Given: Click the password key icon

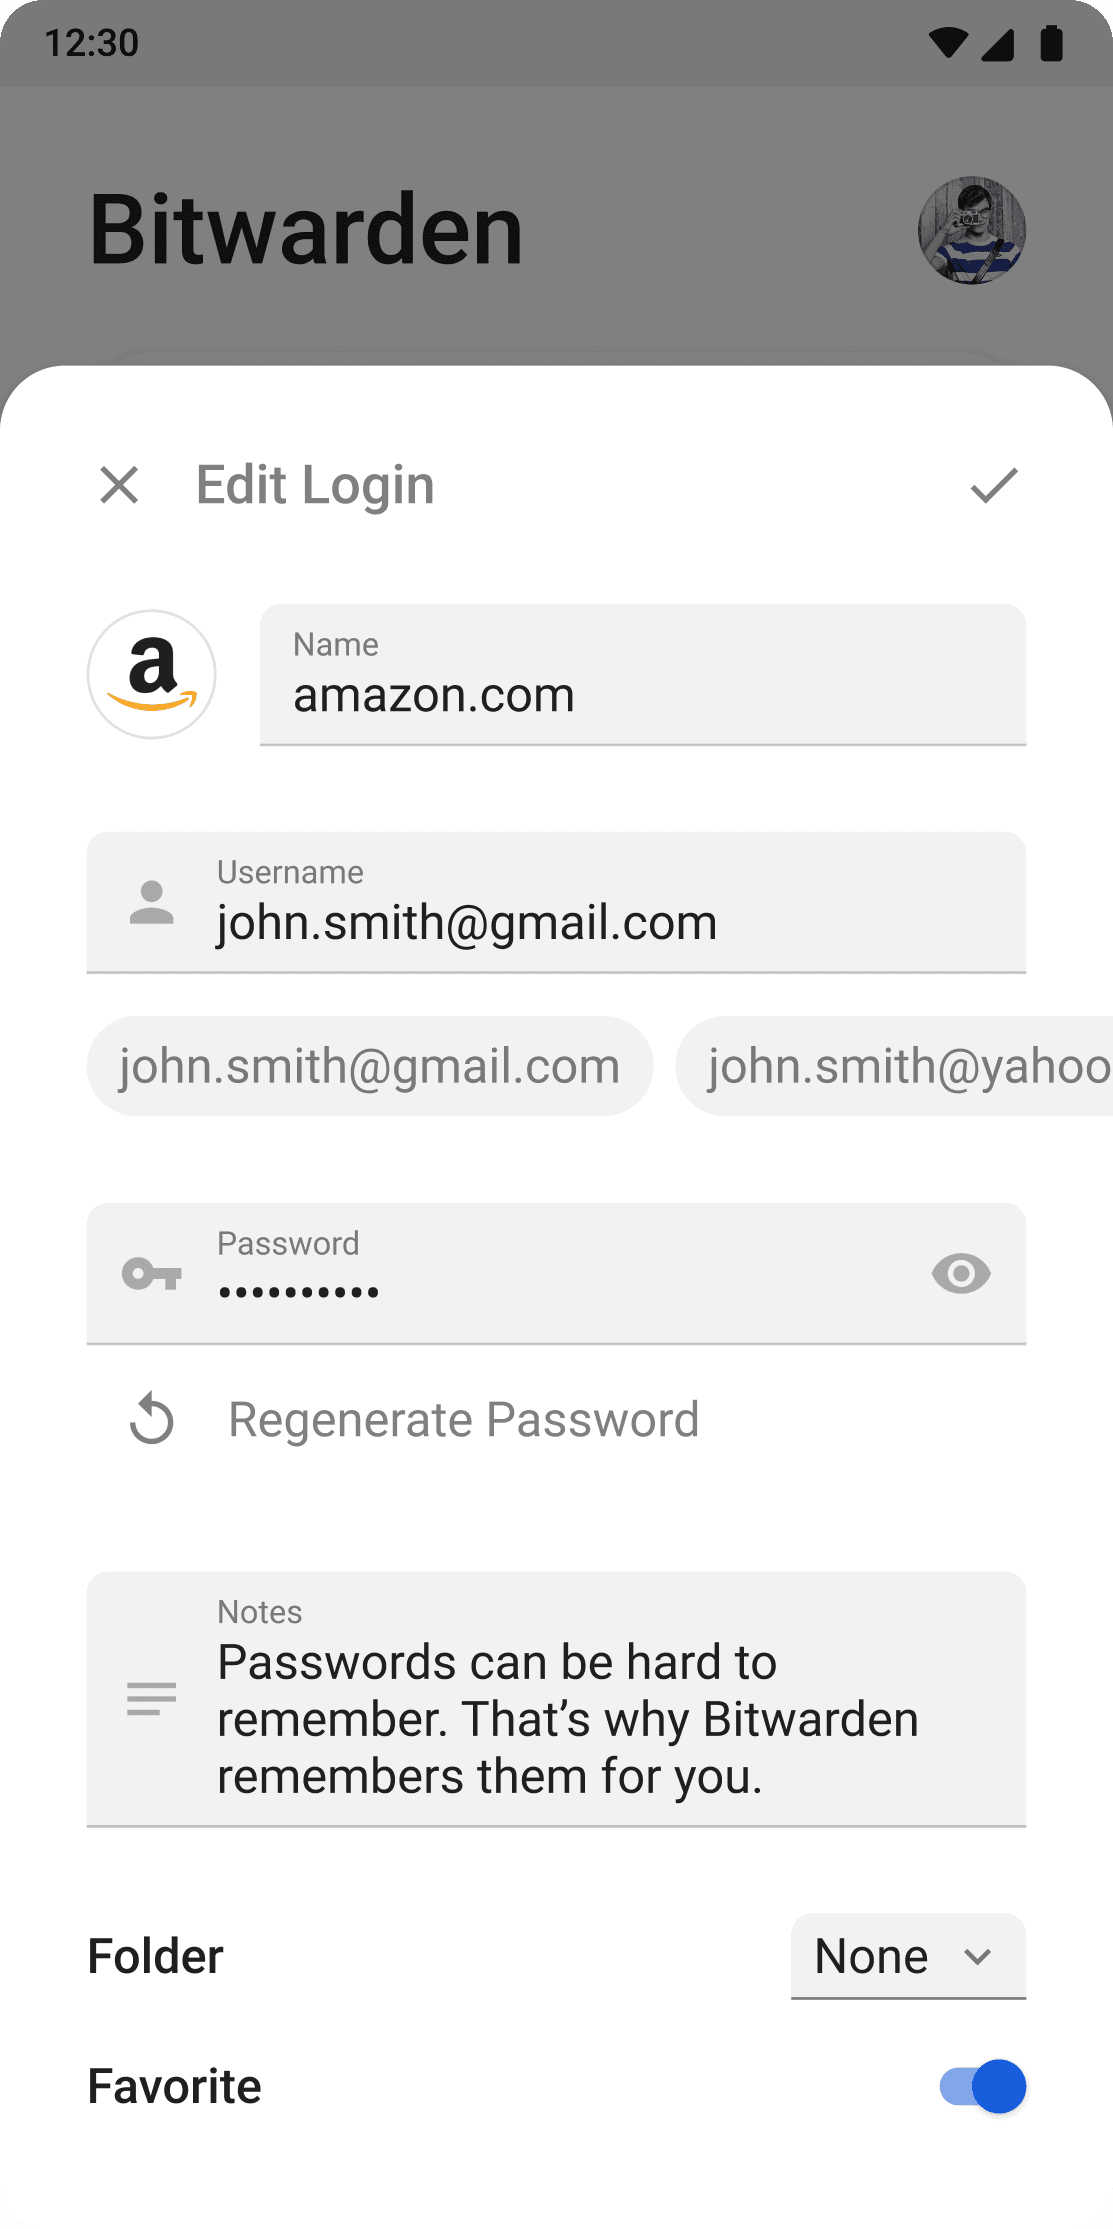Looking at the screenshot, I should [x=152, y=1274].
